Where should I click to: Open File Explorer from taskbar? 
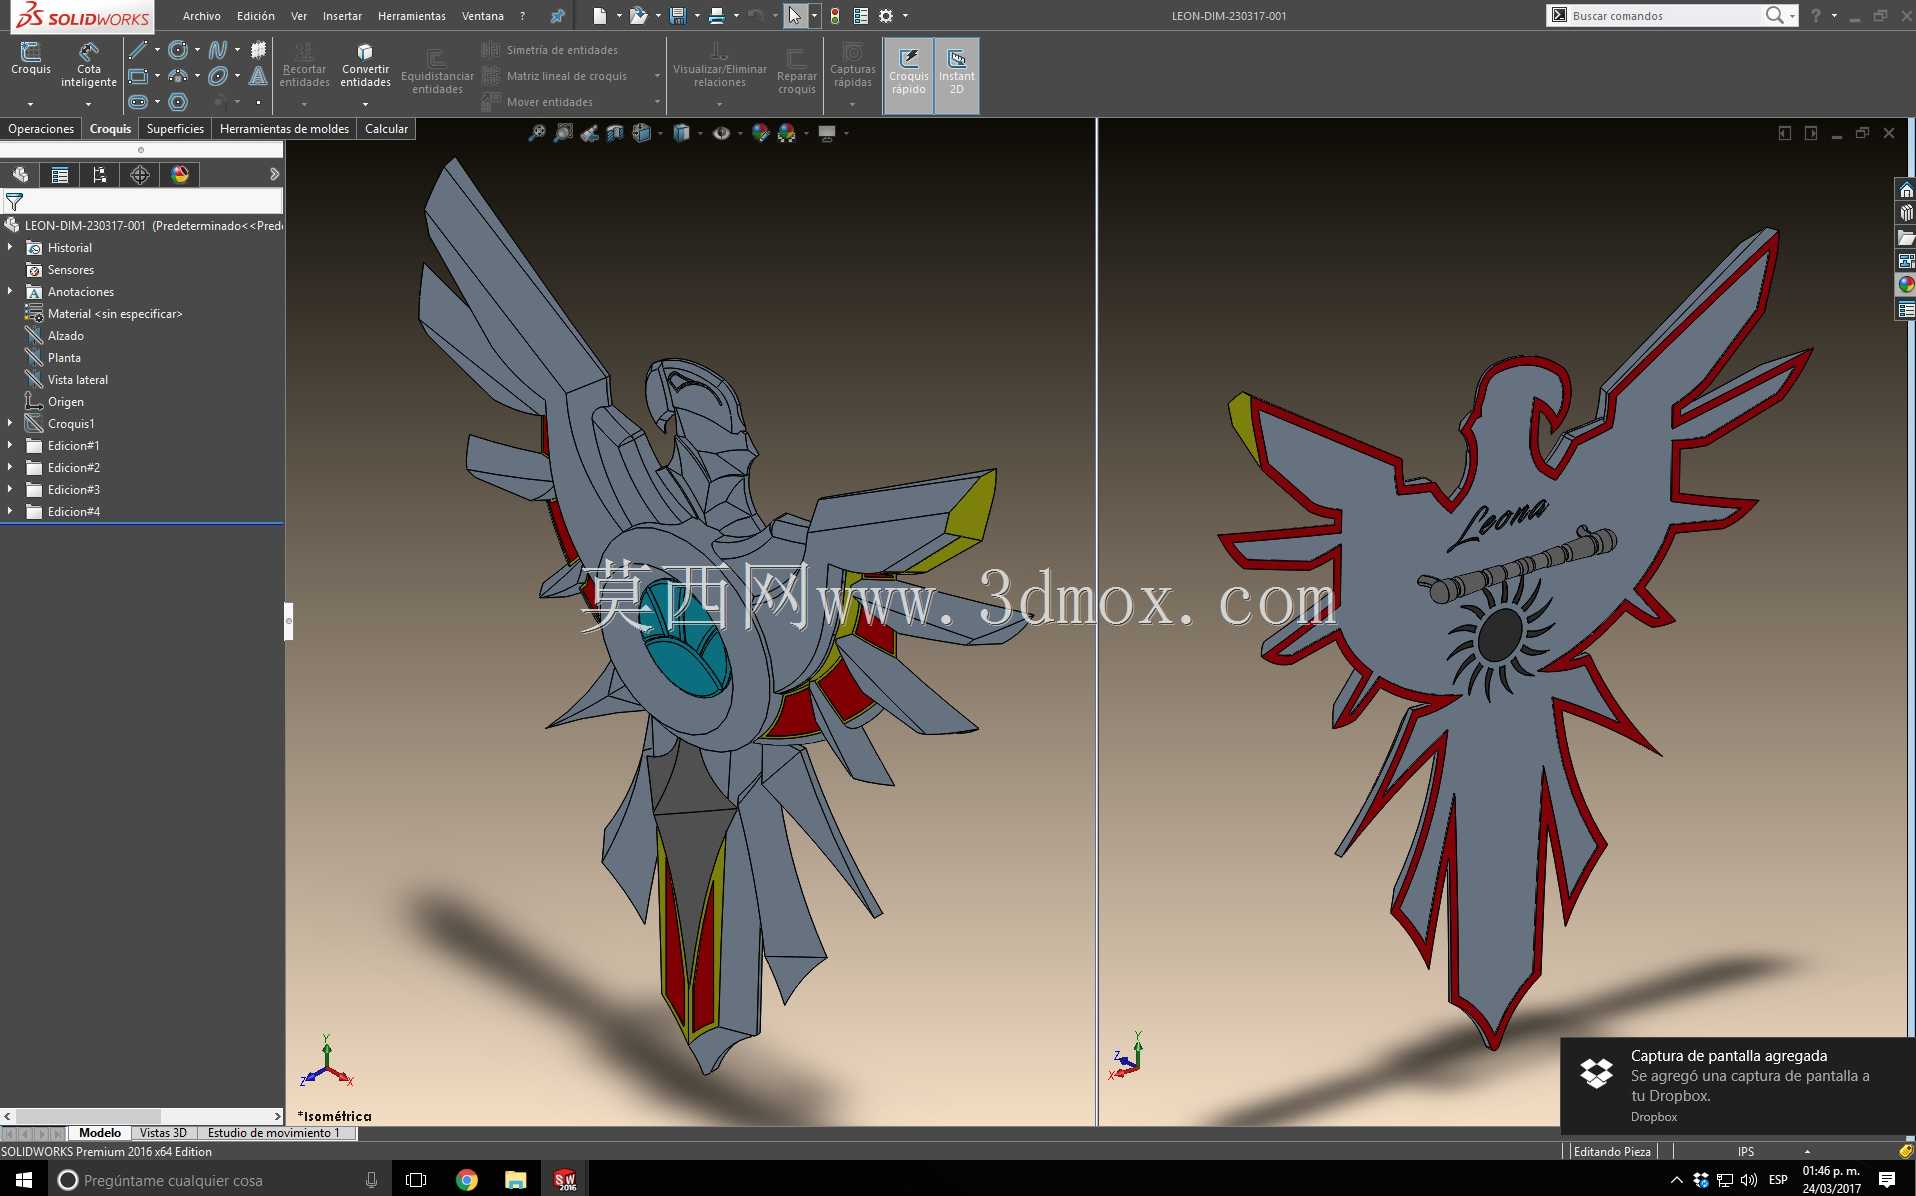515,1180
